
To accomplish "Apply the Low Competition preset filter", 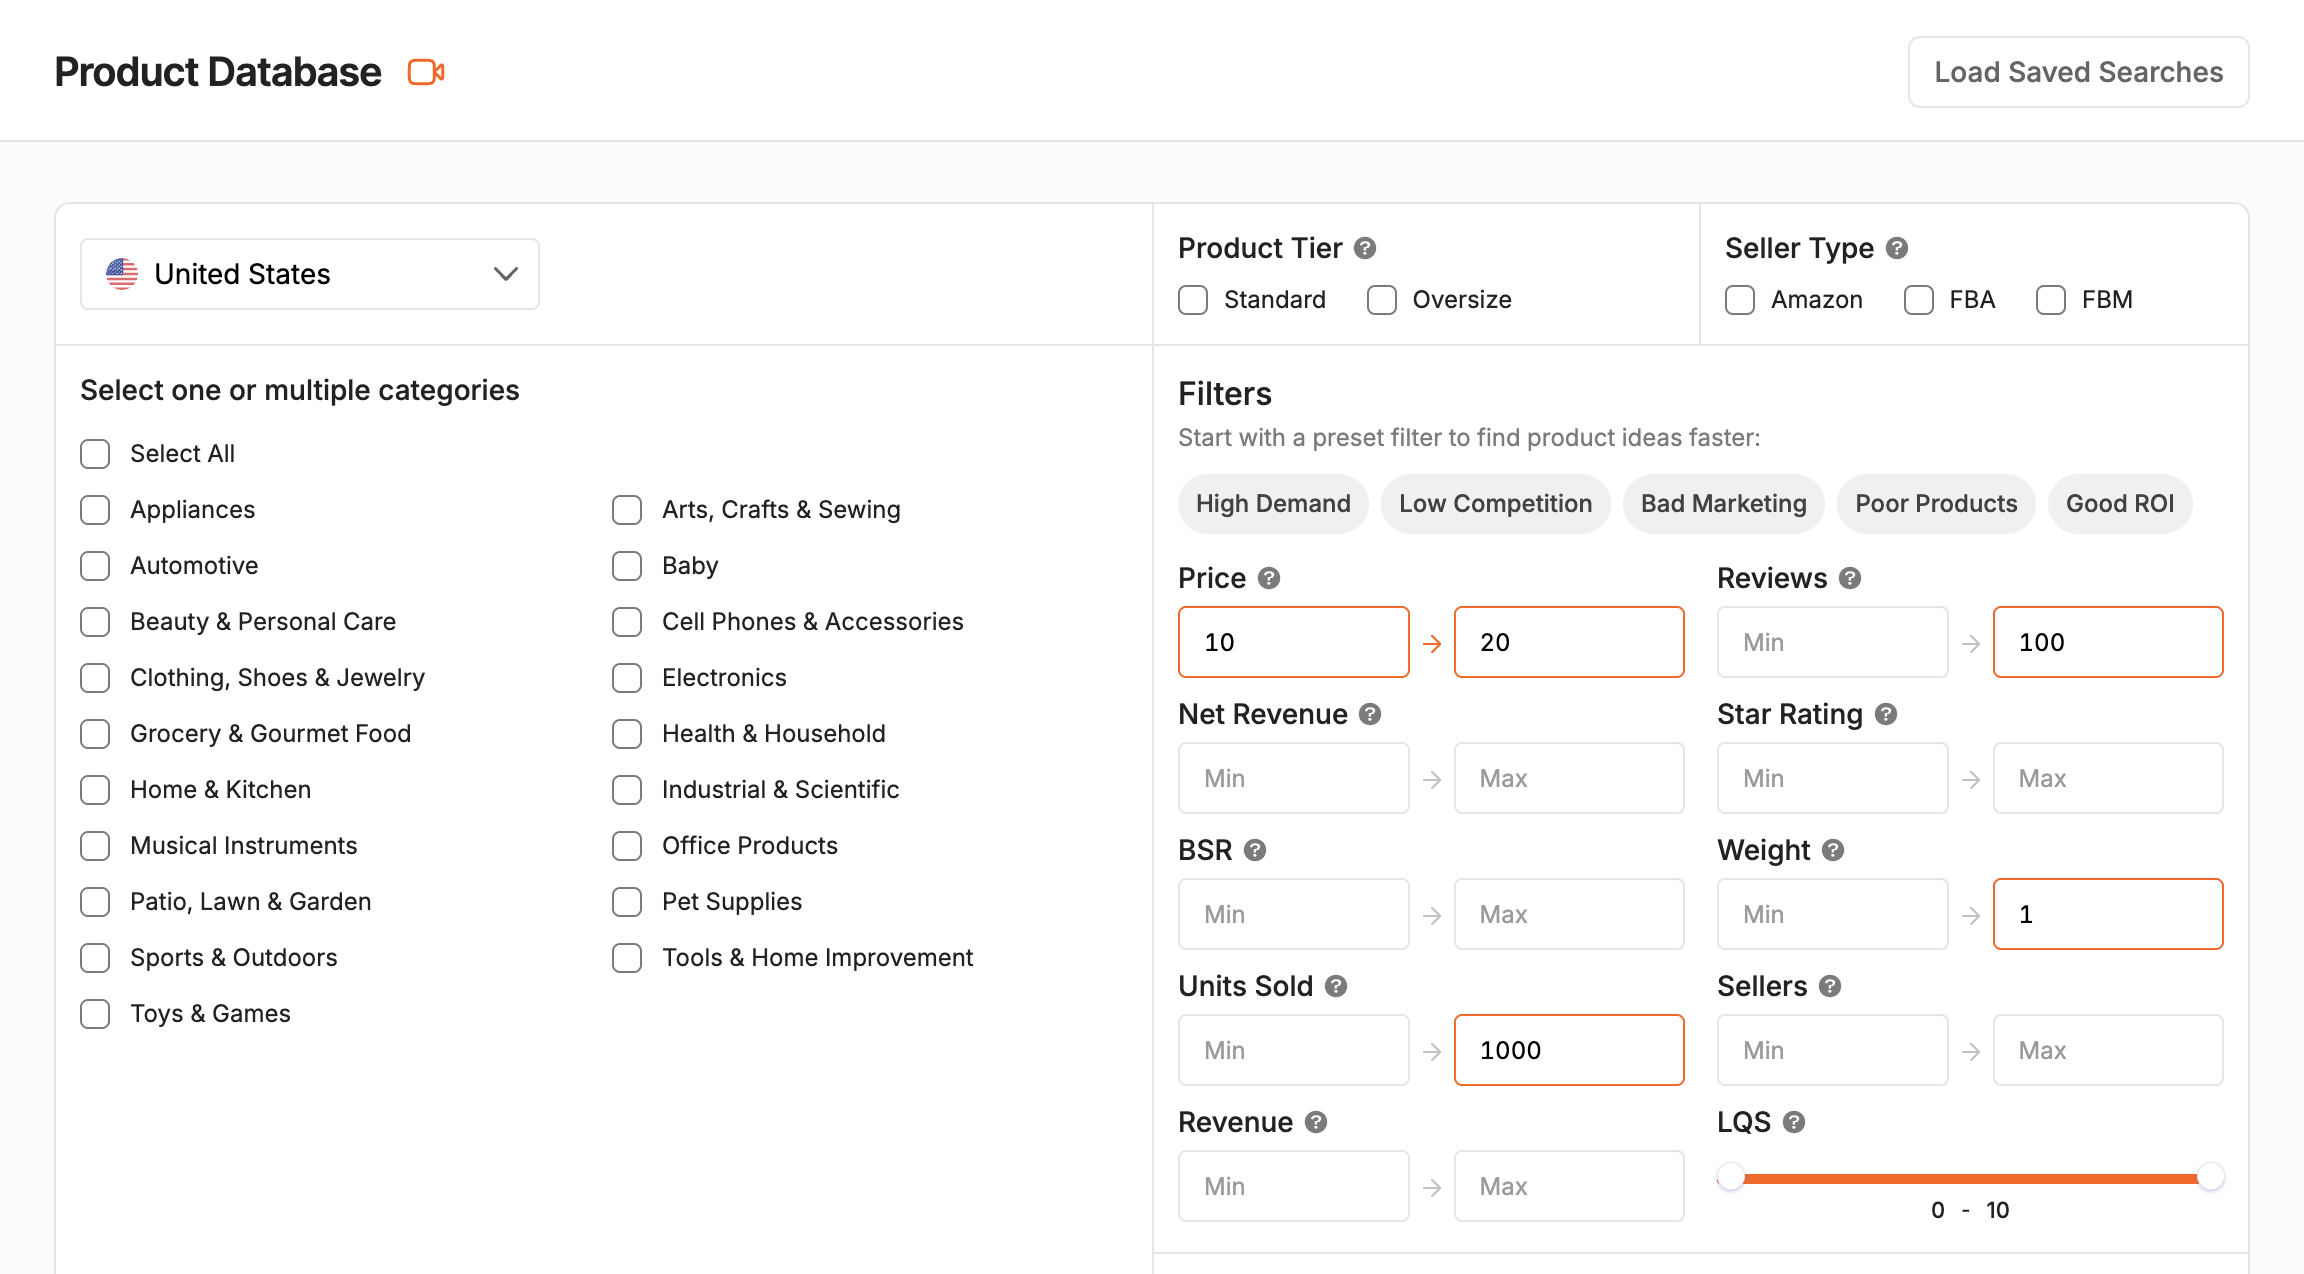I will (1495, 504).
